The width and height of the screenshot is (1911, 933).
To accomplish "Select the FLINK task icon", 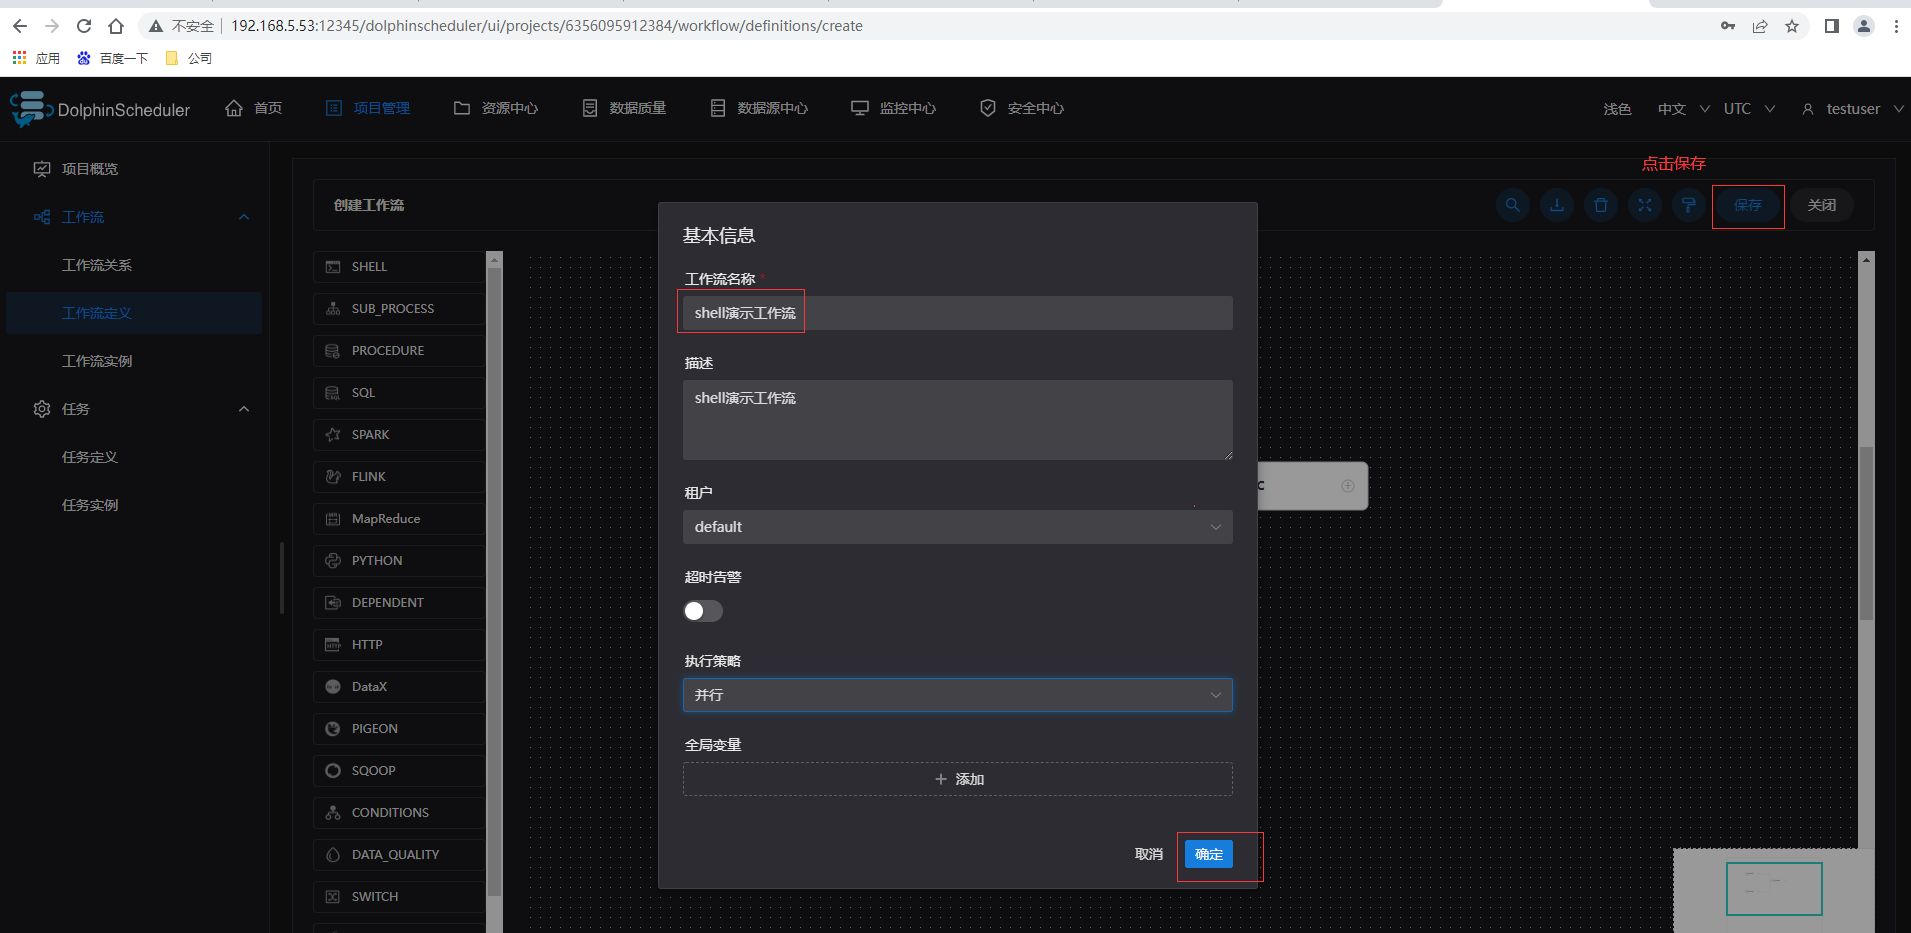I will click(333, 477).
